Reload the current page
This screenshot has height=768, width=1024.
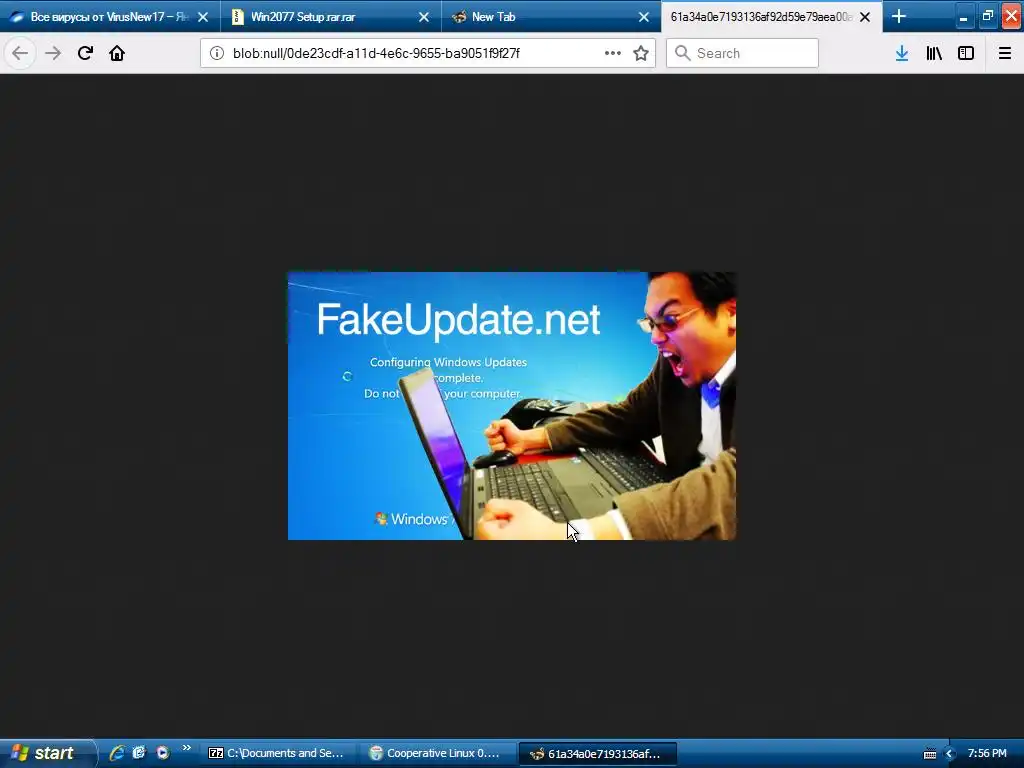click(85, 53)
